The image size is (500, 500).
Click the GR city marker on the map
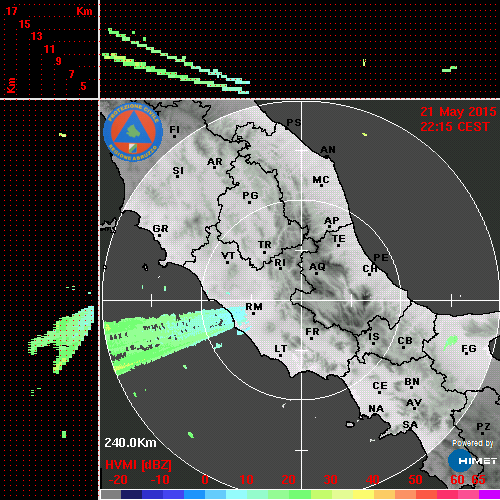click(160, 230)
